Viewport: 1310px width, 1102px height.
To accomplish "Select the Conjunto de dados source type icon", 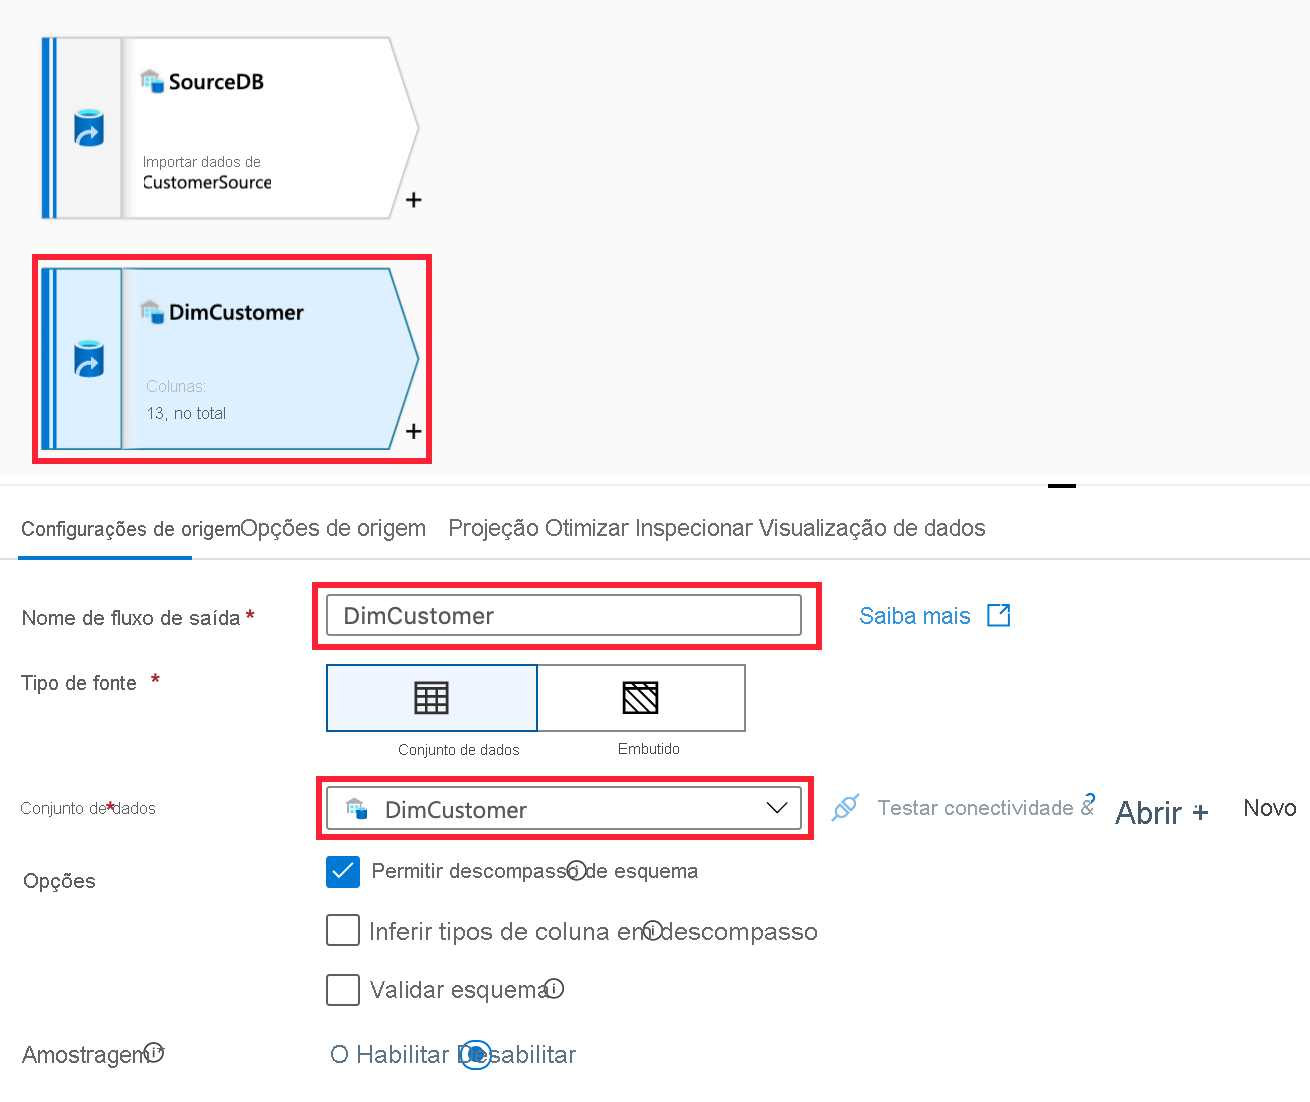I will 431,697.
